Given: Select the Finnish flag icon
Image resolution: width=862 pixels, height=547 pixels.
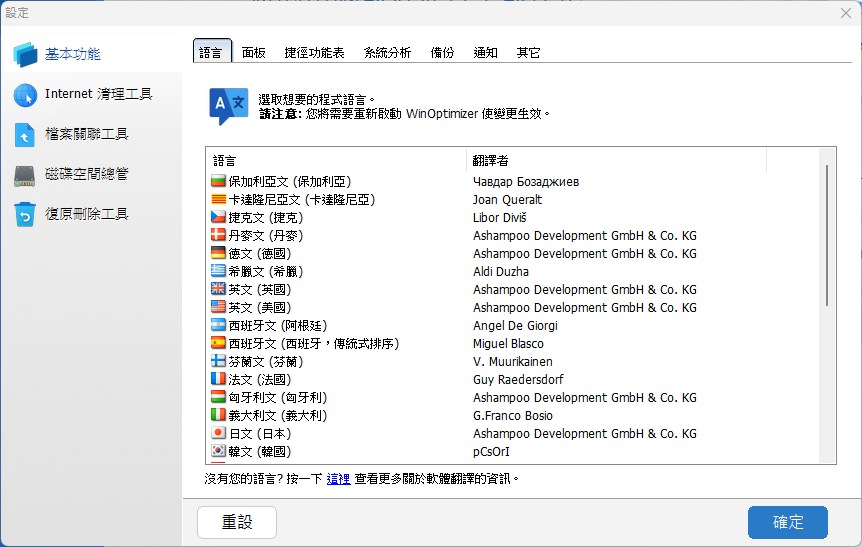Looking at the screenshot, I should pyautogui.click(x=218, y=361).
